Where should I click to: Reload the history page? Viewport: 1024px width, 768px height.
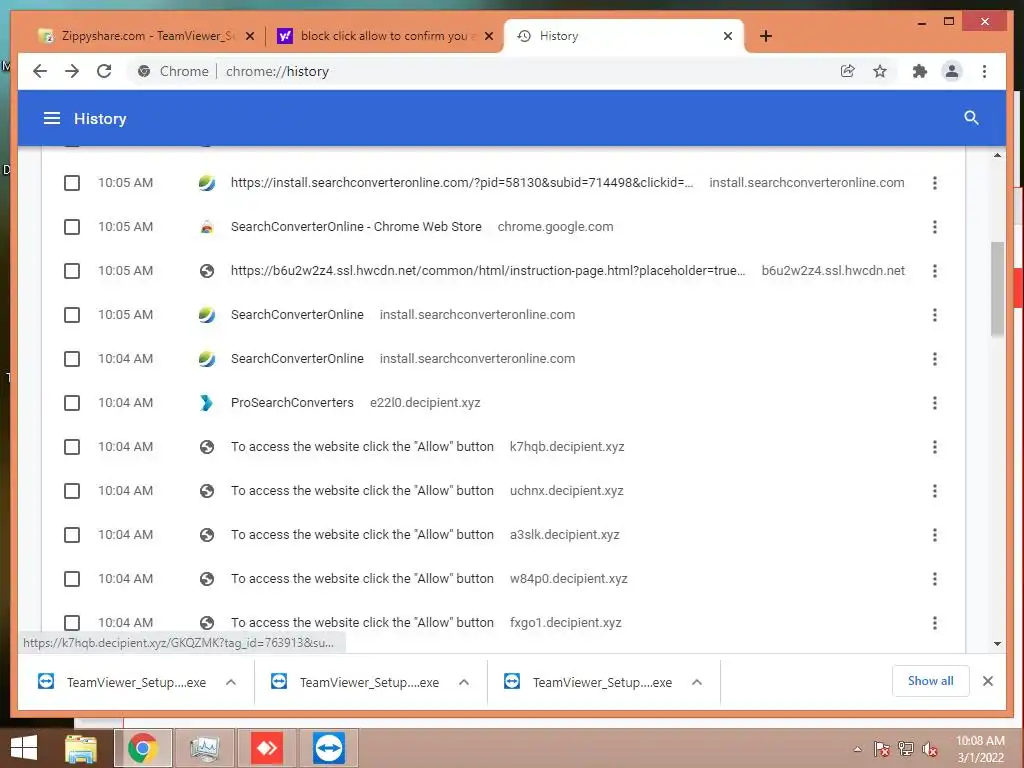(104, 71)
